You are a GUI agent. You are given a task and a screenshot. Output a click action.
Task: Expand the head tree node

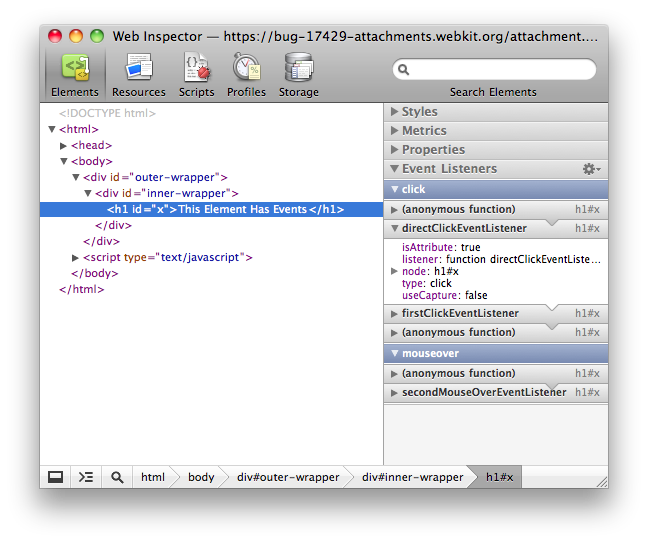click(63, 145)
